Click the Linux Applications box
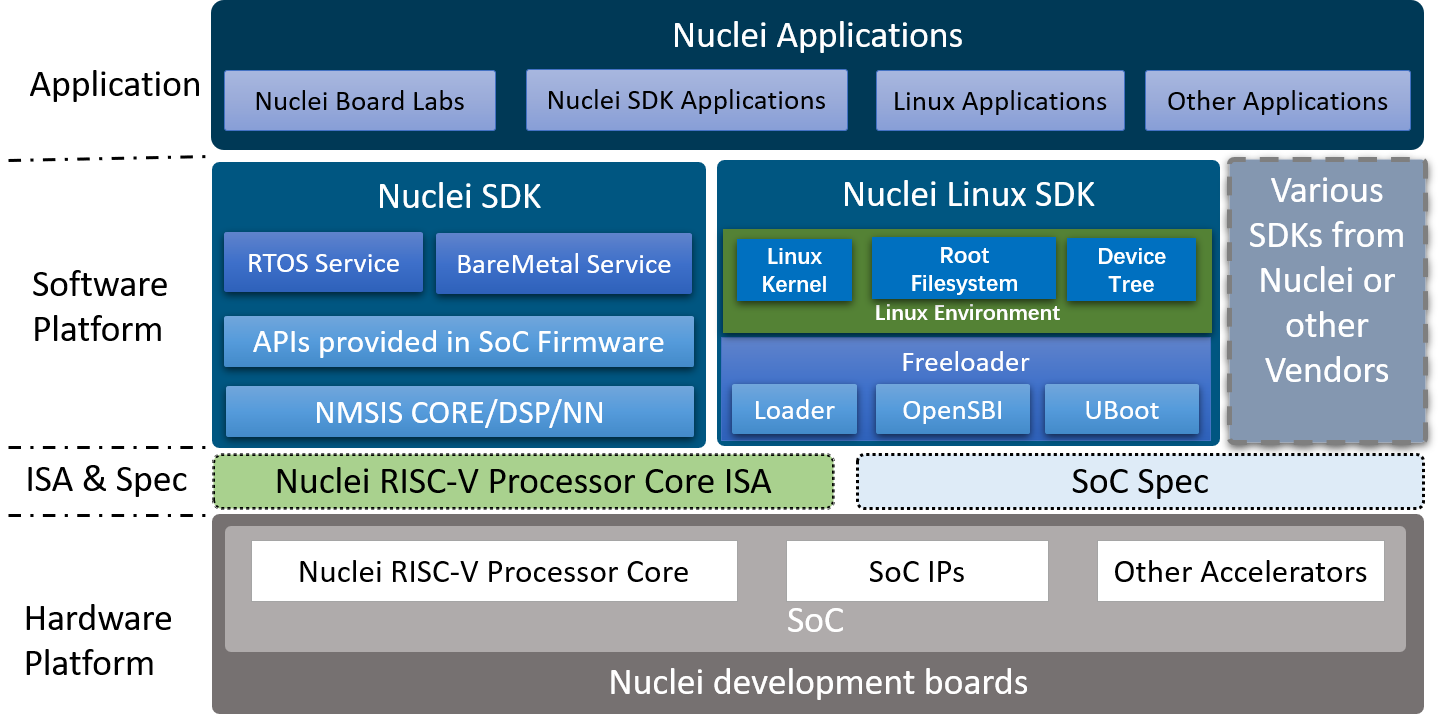Image resolution: width=1446 pixels, height=727 pixels. (x=1000, y=101)
